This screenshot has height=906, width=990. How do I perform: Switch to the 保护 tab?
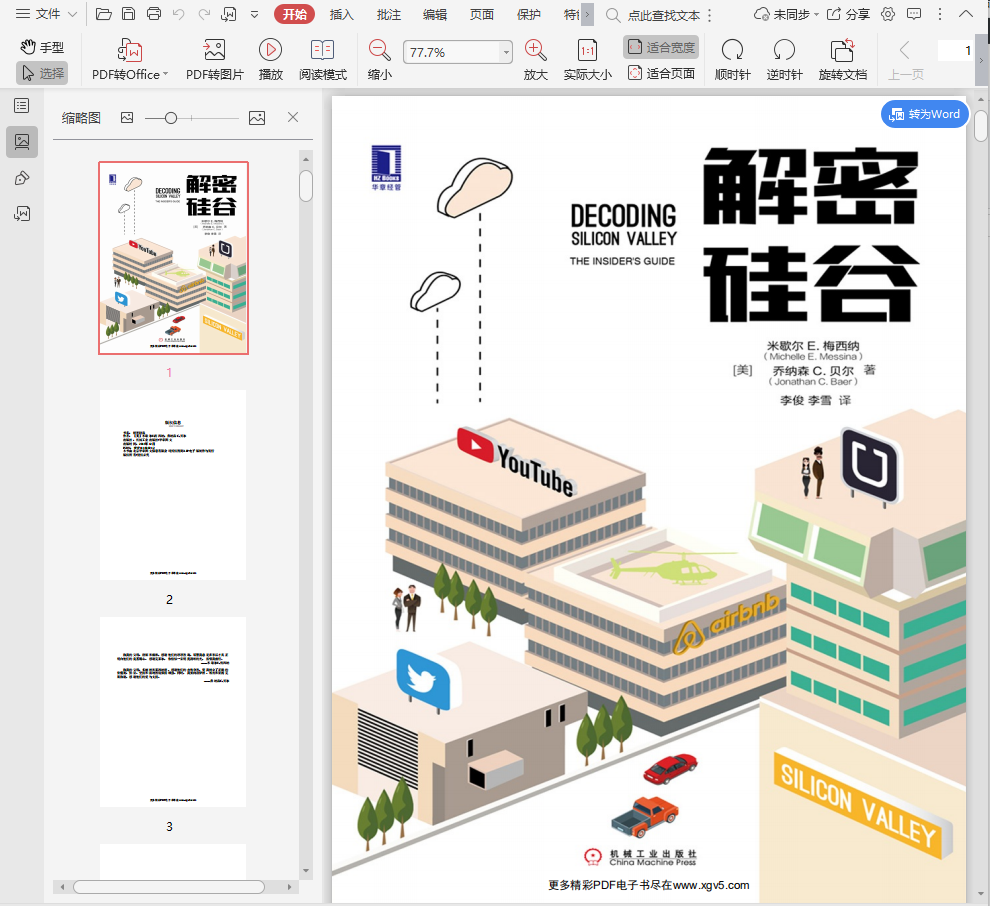point(529,14)
